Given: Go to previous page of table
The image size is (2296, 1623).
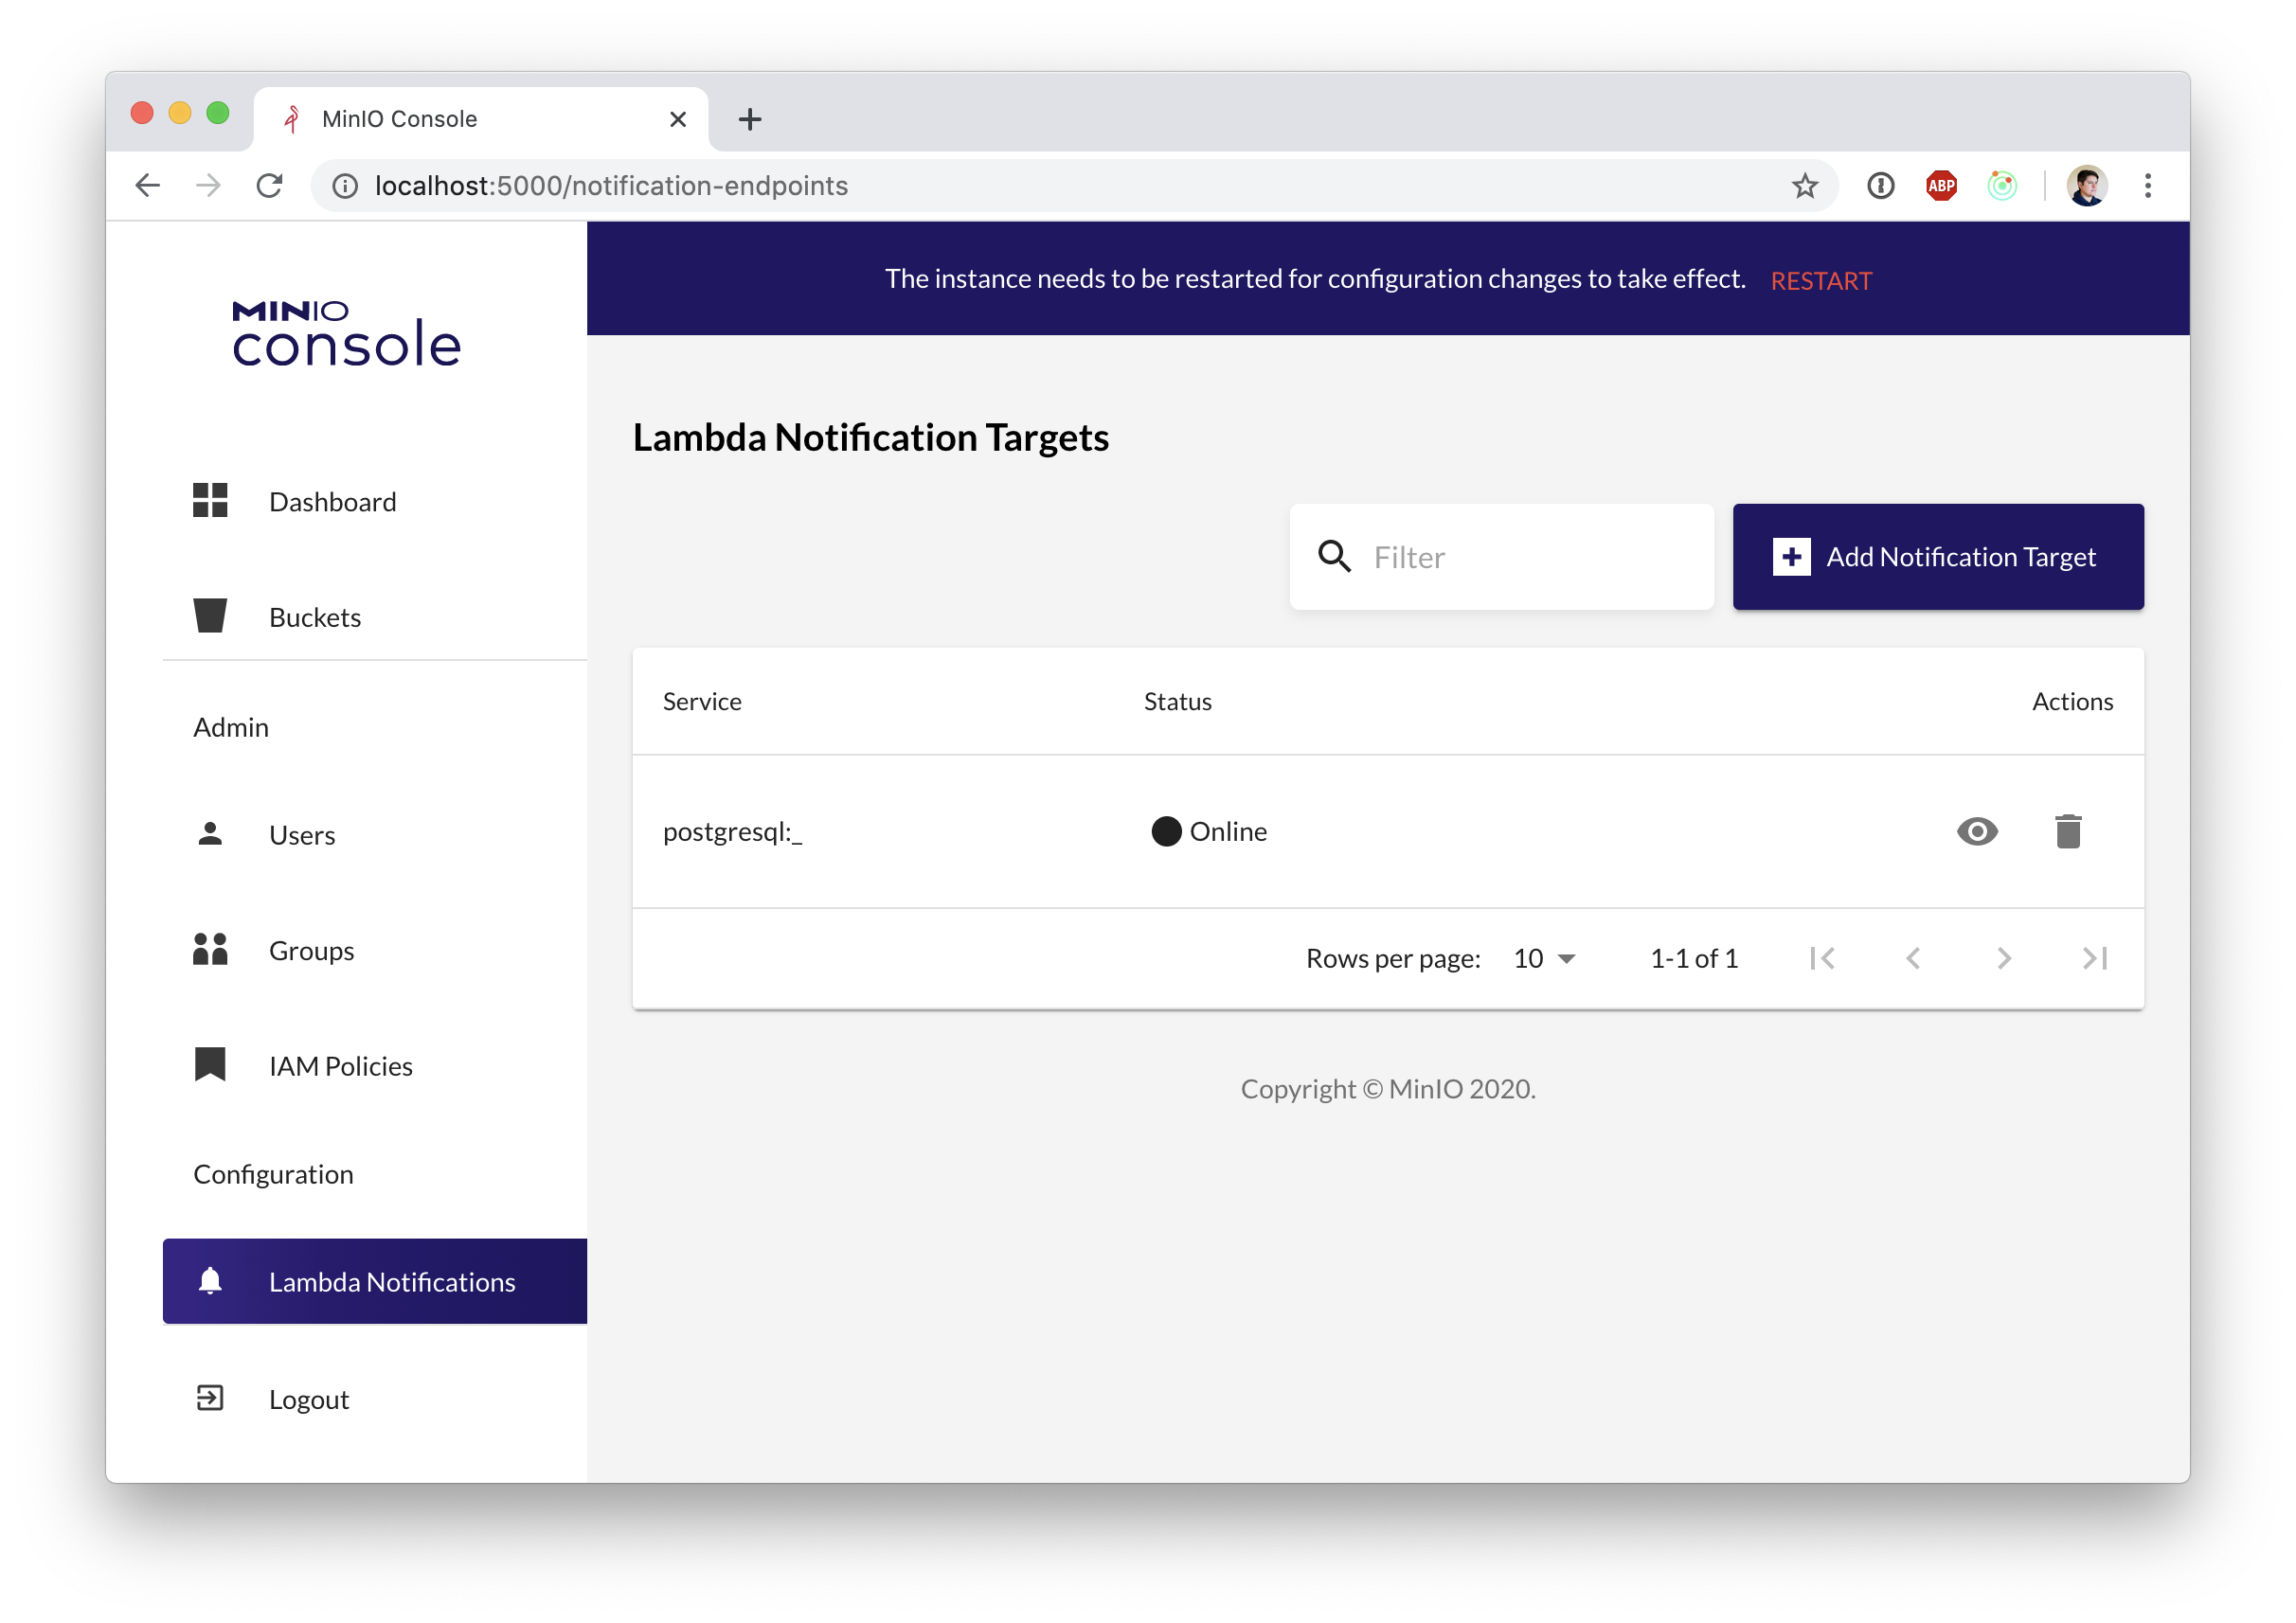Looking at the screenshot, I should click(x=1912, y=958).
